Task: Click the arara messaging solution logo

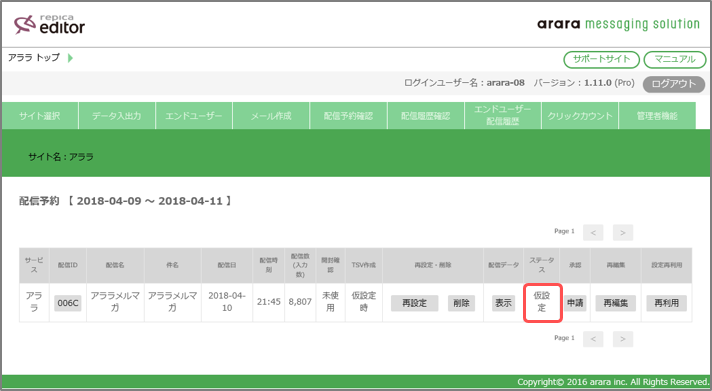Action: (618, 24)
